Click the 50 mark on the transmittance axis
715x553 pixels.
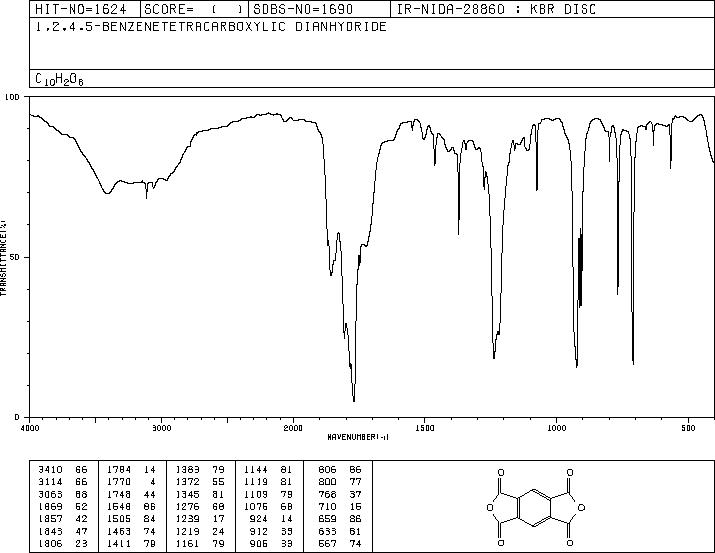15,257
